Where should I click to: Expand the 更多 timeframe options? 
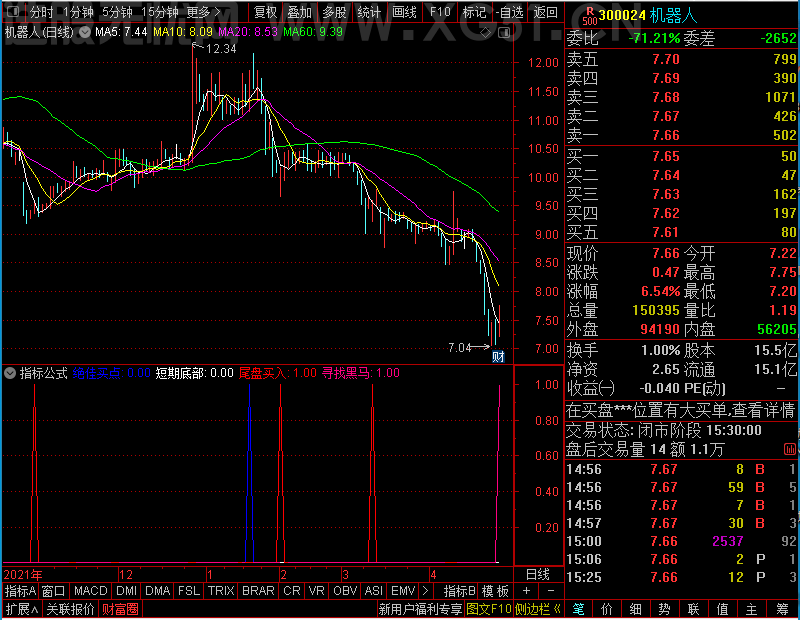point(203,12)
